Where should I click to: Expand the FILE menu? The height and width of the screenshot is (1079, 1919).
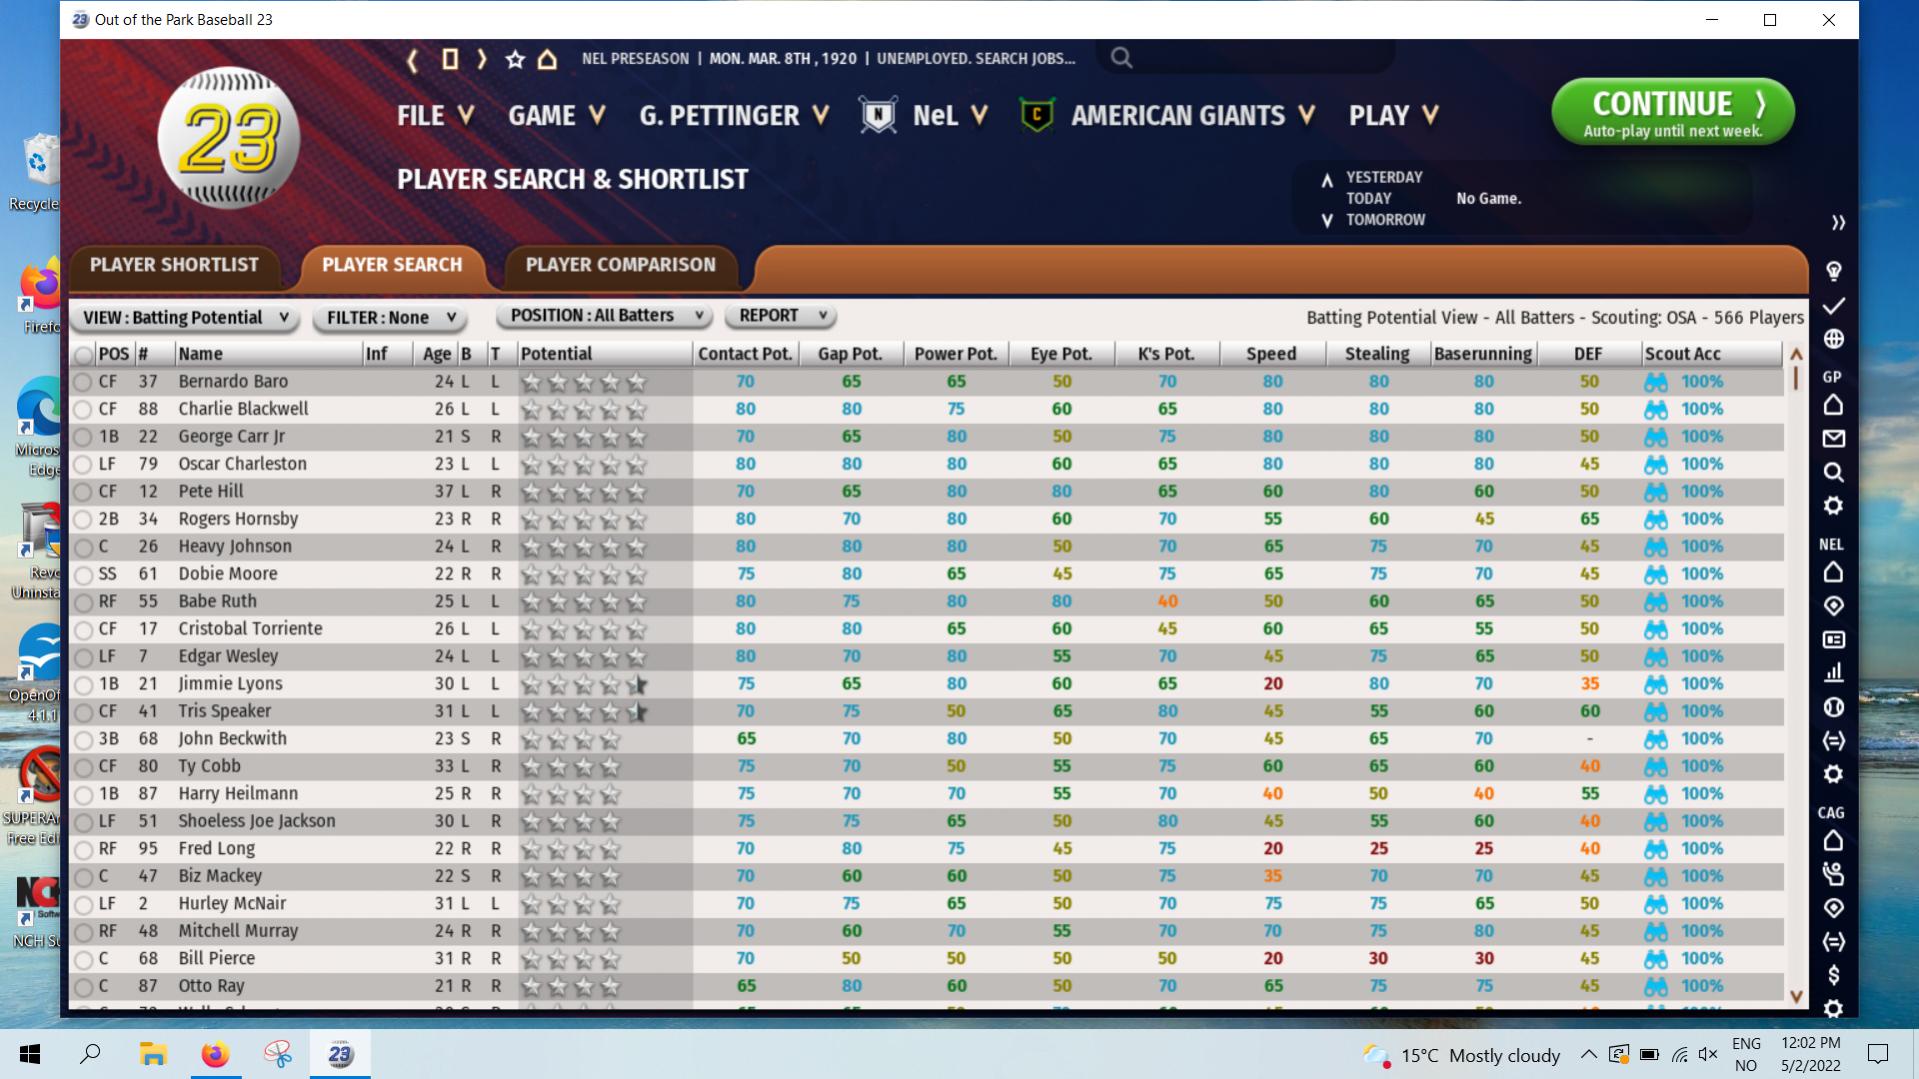point(435,116)
